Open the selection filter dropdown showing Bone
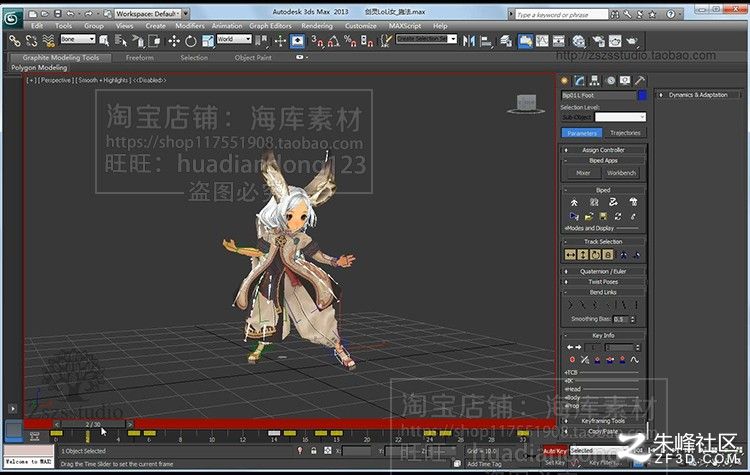750x475 pixels. coord(77,39)
